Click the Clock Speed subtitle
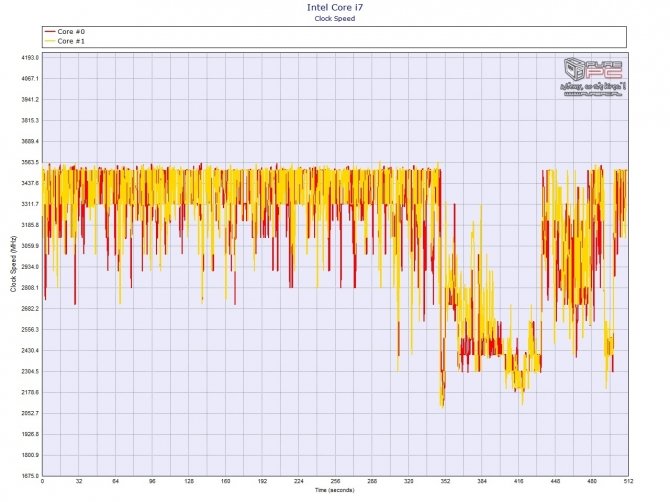Image resolution: width=670 pixels, height=502 pixels. coord(335,18)
